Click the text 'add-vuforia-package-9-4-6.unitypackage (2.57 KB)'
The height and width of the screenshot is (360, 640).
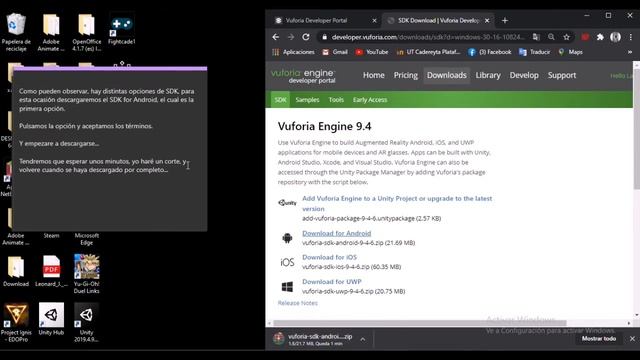click(371, 219)
